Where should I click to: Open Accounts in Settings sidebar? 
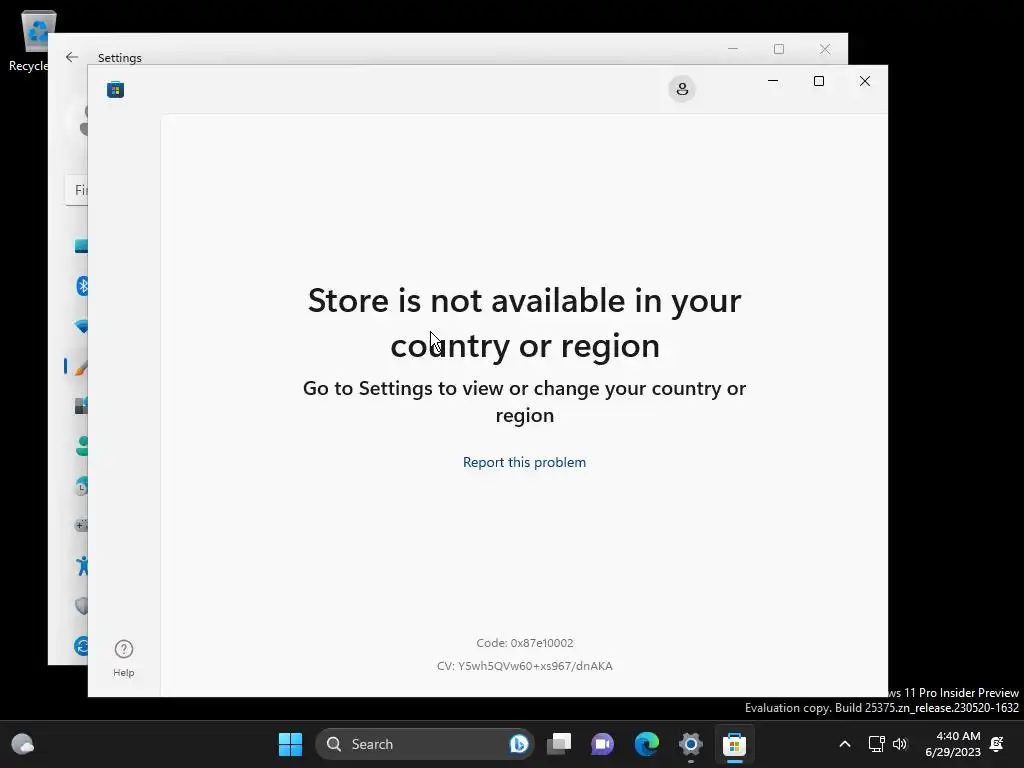pyautogui.click(x=82, y=446)
